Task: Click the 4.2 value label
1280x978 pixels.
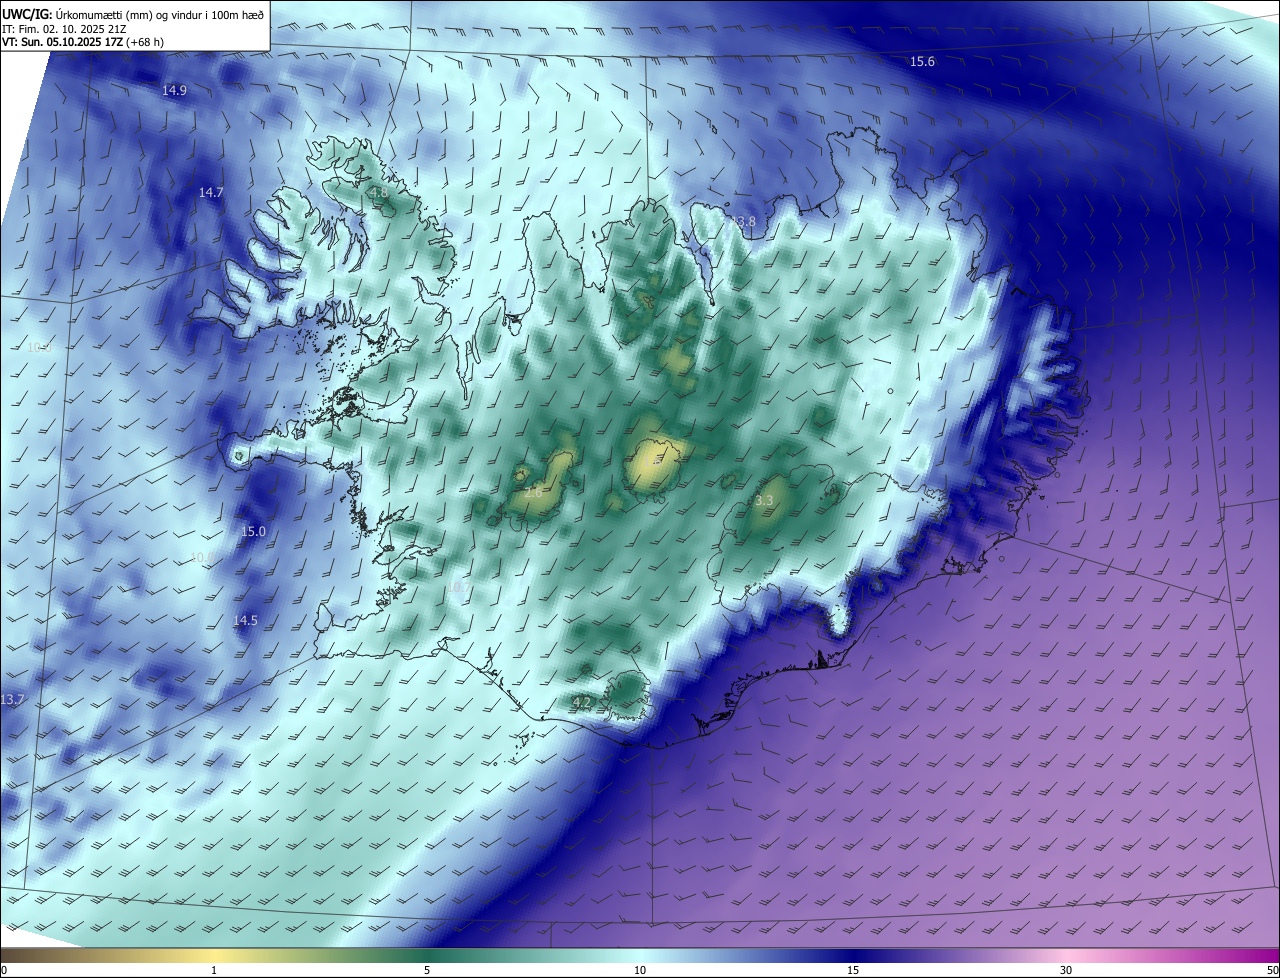Action: click(x=582, y=703)
